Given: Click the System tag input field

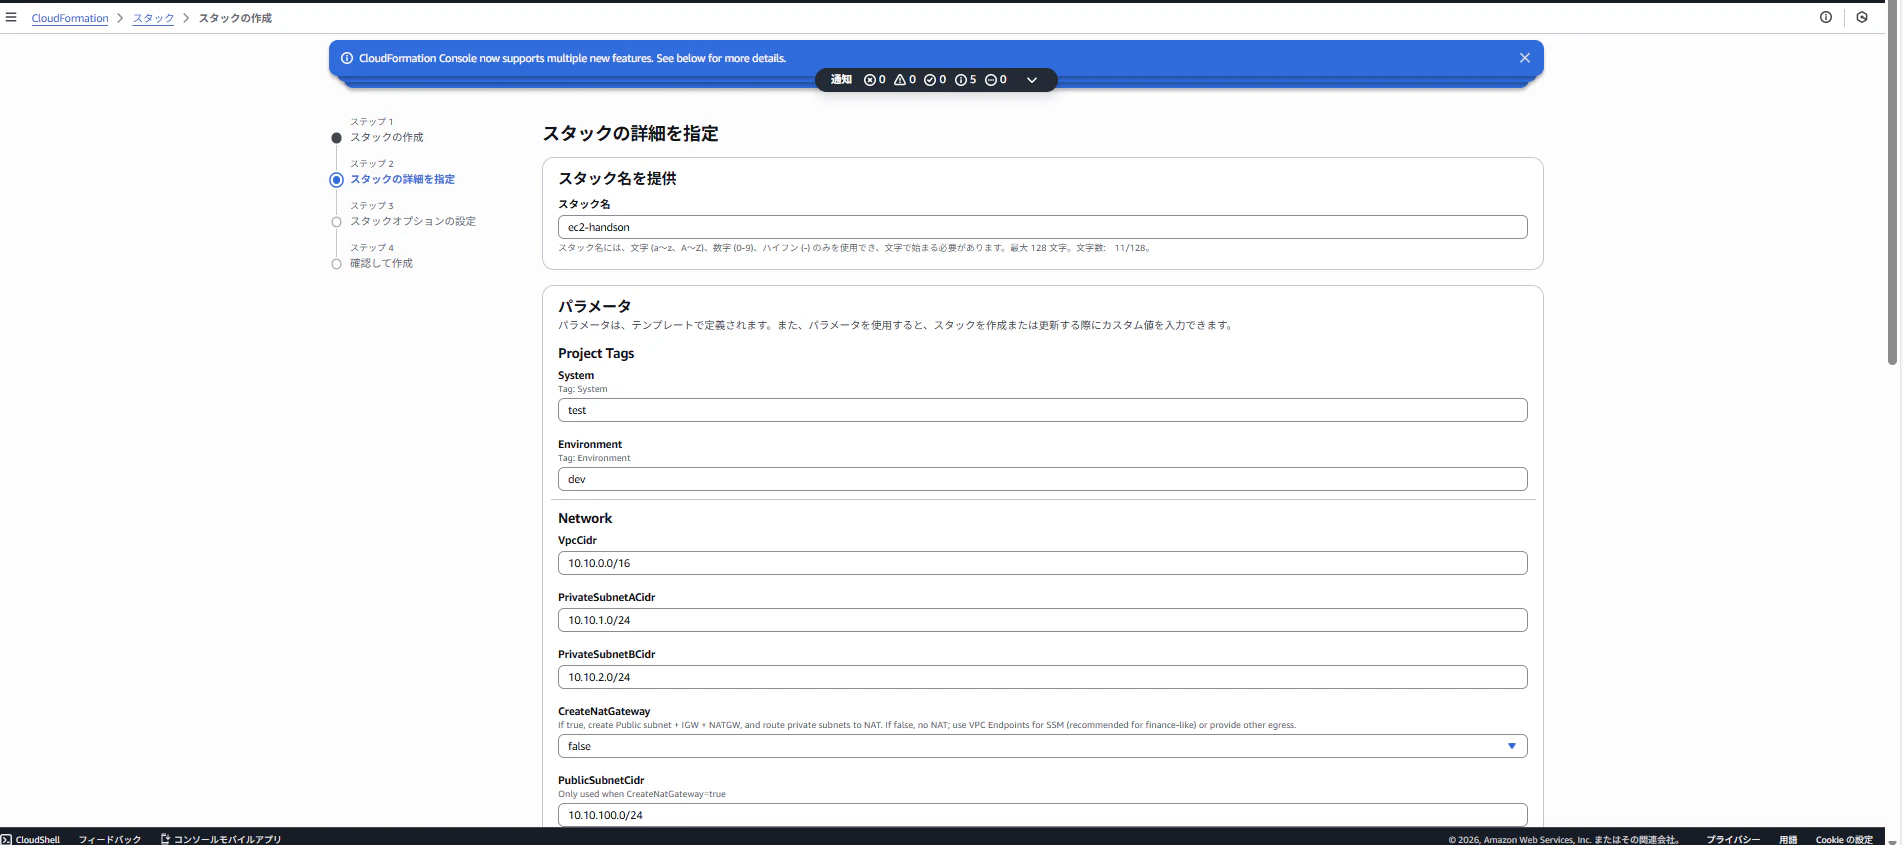Looking at the screenshot, I should click(x=1042, y=410).
